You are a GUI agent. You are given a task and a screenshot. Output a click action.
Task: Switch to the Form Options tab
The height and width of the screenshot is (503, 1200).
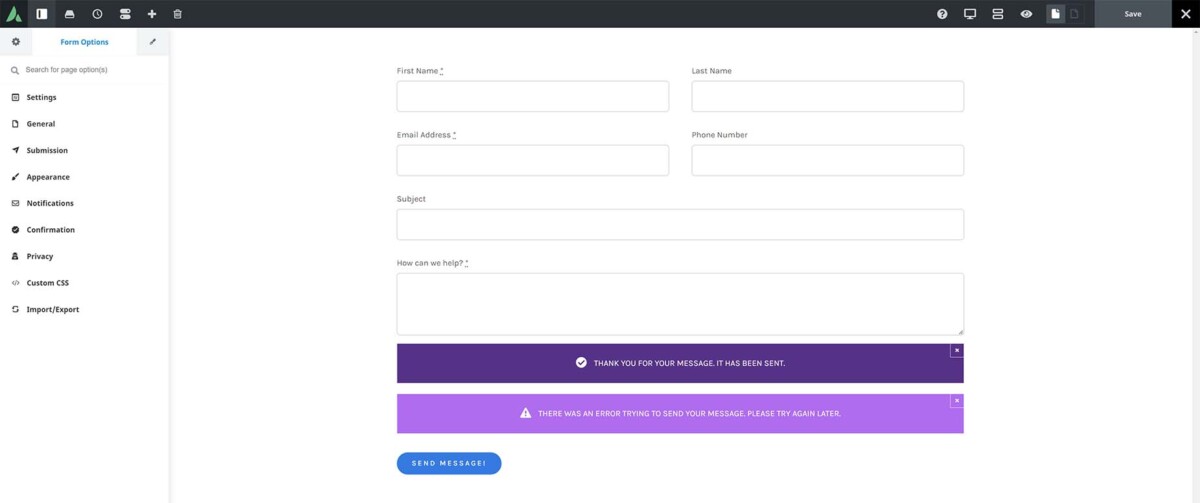84,42
